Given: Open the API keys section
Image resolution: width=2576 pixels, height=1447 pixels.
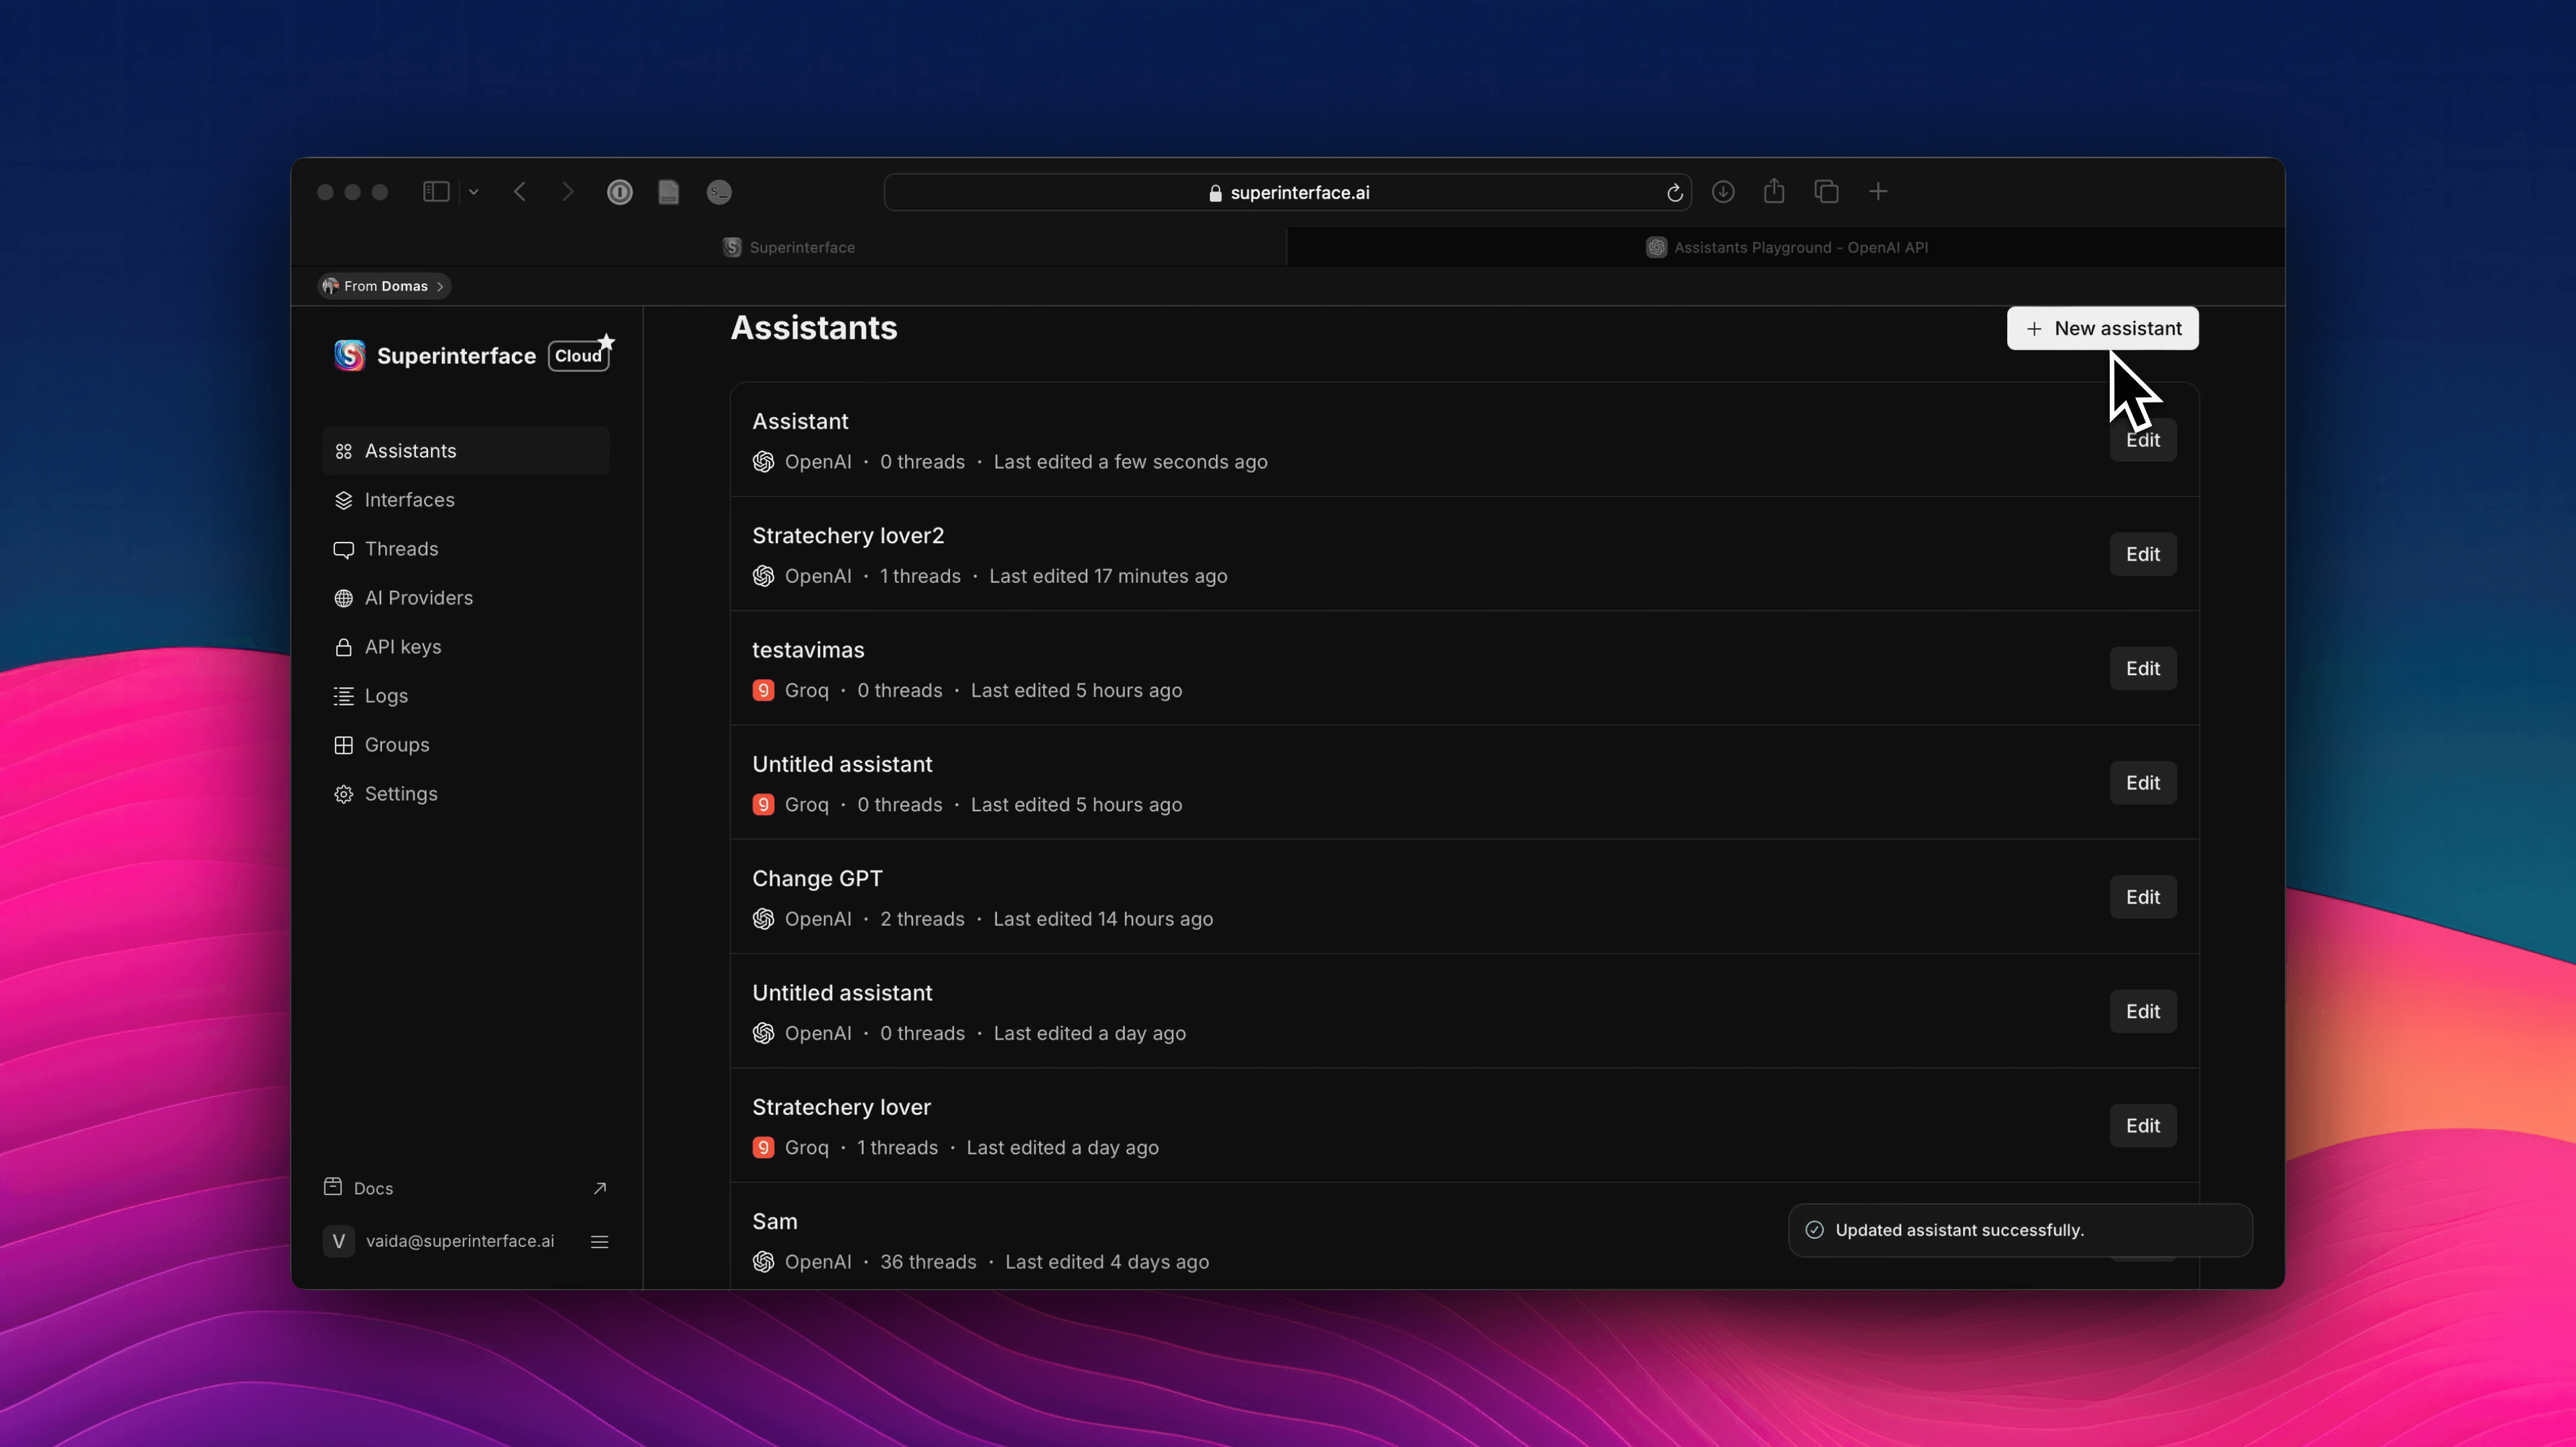Looking at the screenshot, I should coord(403,646).
